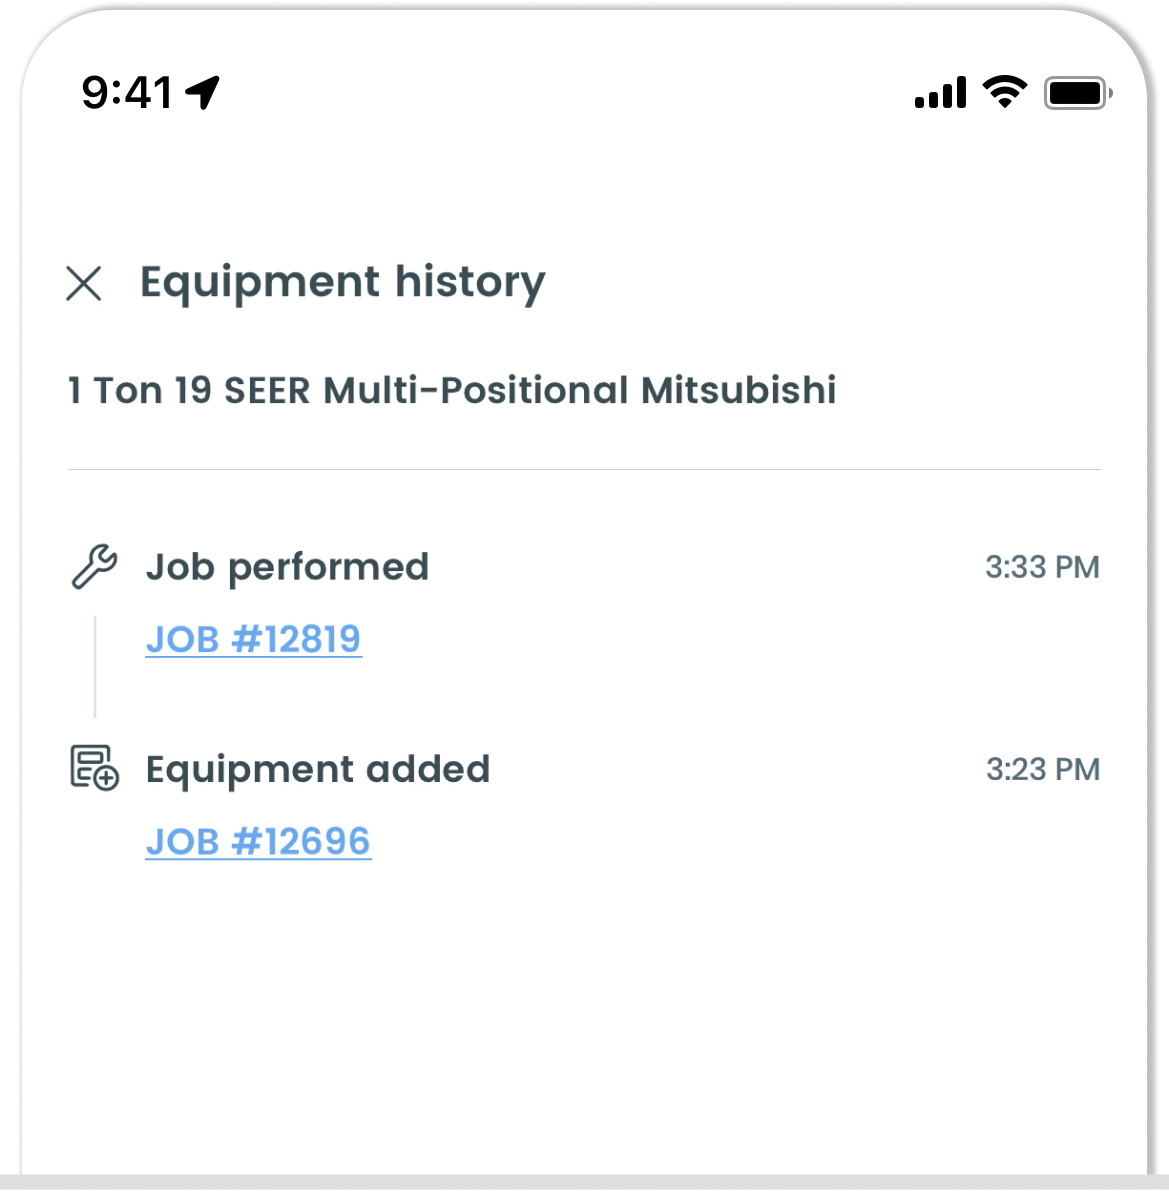Select the Equipment added entry label

318,769
